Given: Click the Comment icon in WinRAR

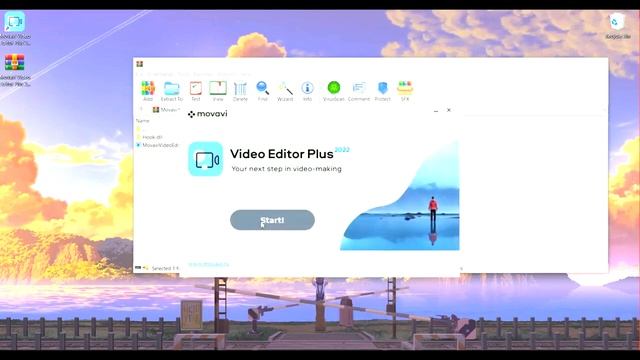Looking at the screenshot, I should [x=359, y=91].
